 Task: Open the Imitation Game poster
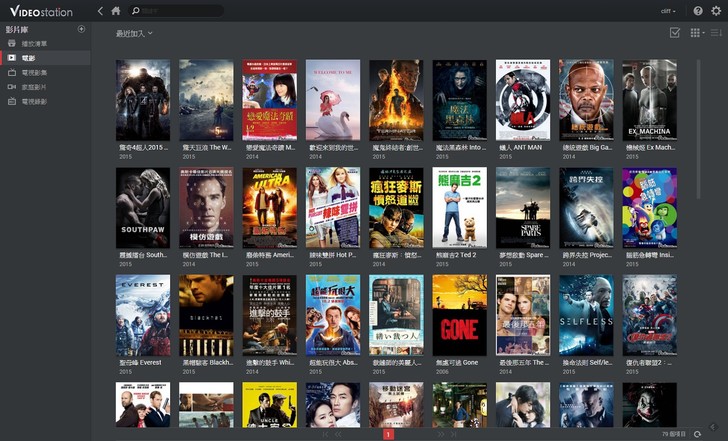coord(206,208)
